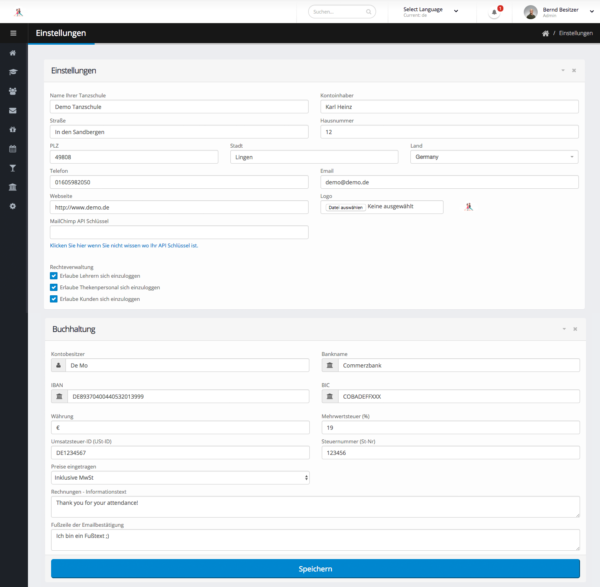Click the person icon beside Kontobesitzer
The image size is (600, 587).
58,365
